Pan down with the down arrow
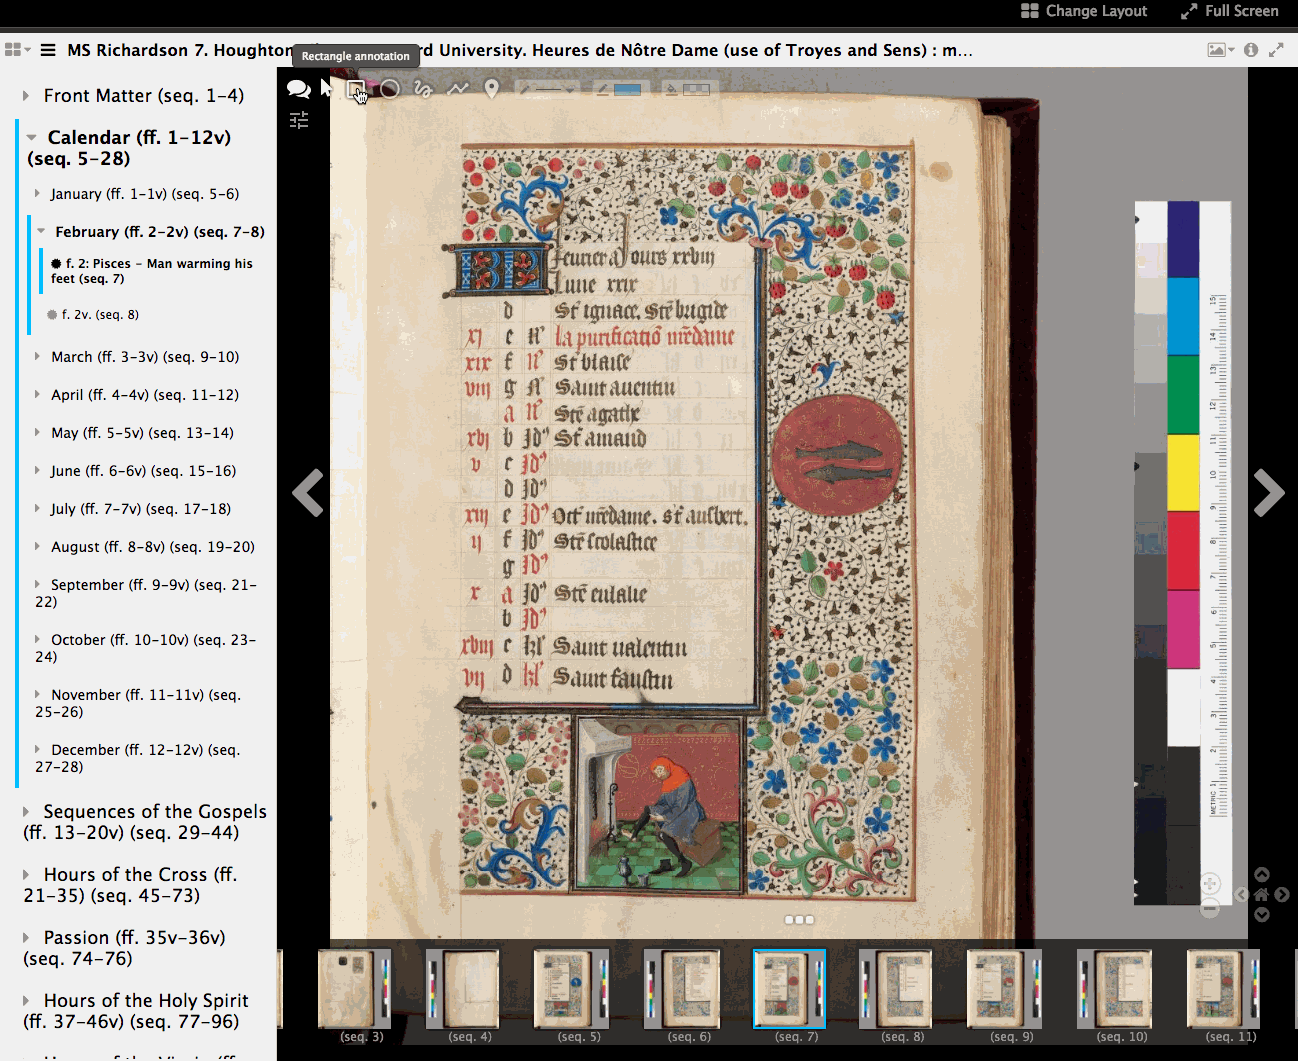Image resolution: width=1298 pixels, height=1061 pixels. 1262,914
